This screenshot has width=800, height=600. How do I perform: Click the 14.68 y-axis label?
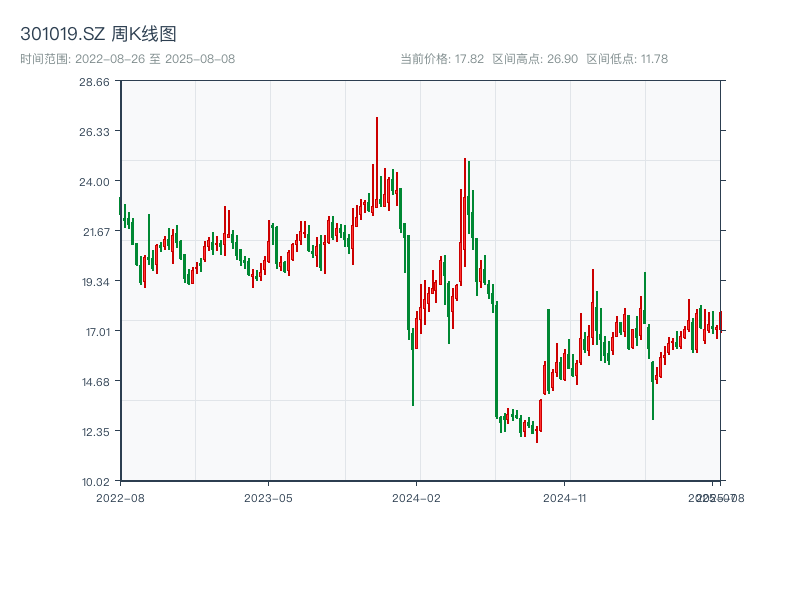point(94,382)
